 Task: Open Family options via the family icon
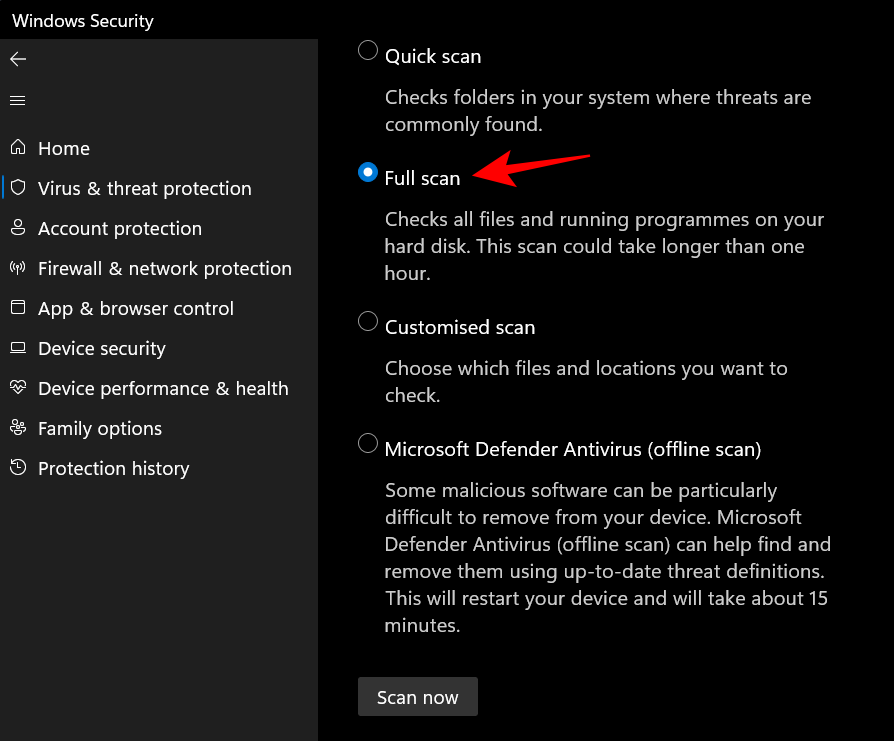(x=18, y=428)
